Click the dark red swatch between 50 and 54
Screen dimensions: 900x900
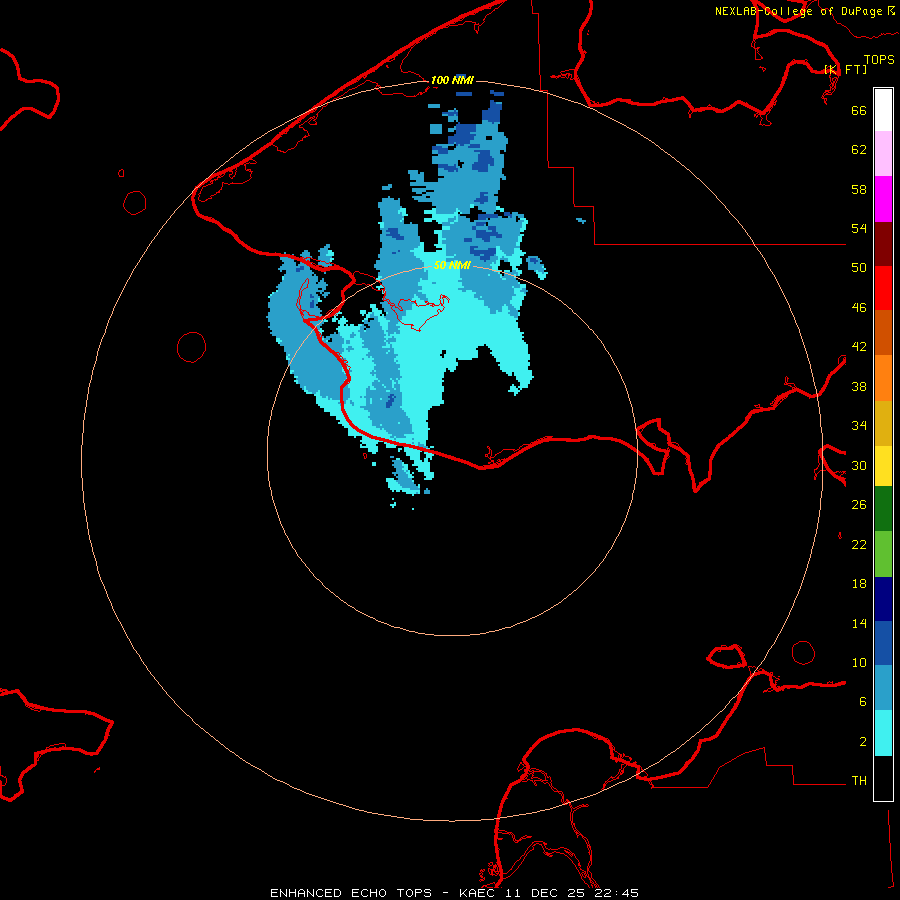coord(883,244)
